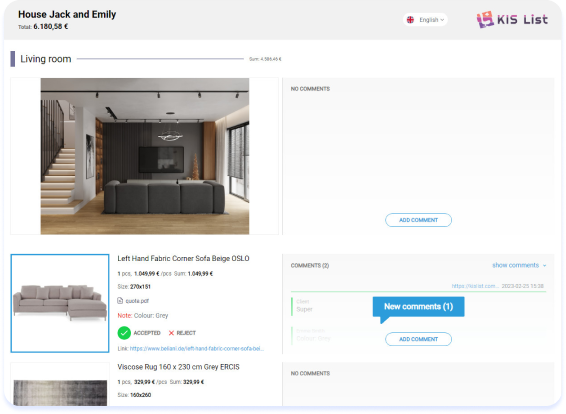The image size is (566, 414).
Task: Click the UK flag language icon
Action: coord(410,20)
